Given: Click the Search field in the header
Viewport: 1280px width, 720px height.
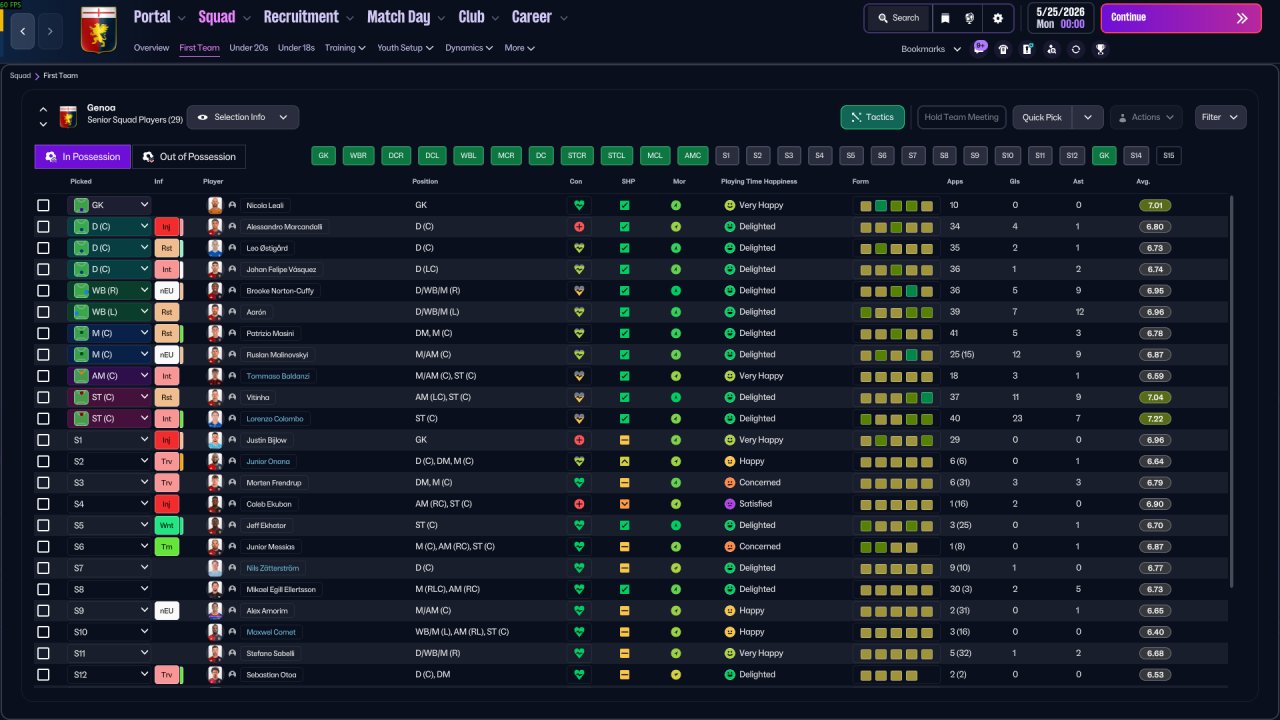Looking at the screenshot, I should tap(897, 18).
